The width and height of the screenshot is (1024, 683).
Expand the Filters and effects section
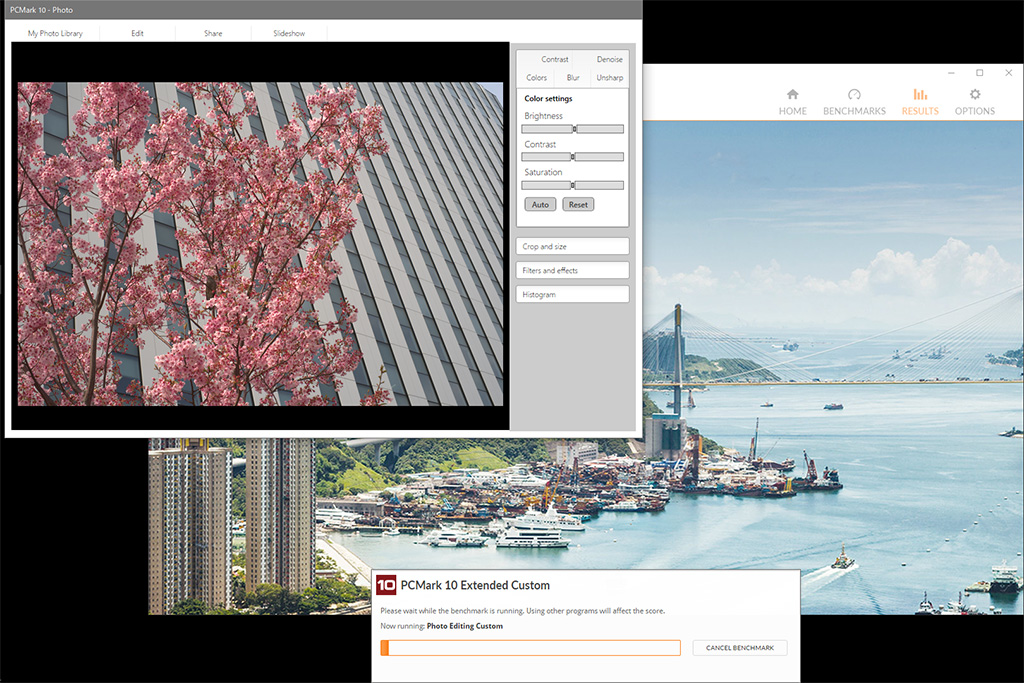[x=573, y=270]
